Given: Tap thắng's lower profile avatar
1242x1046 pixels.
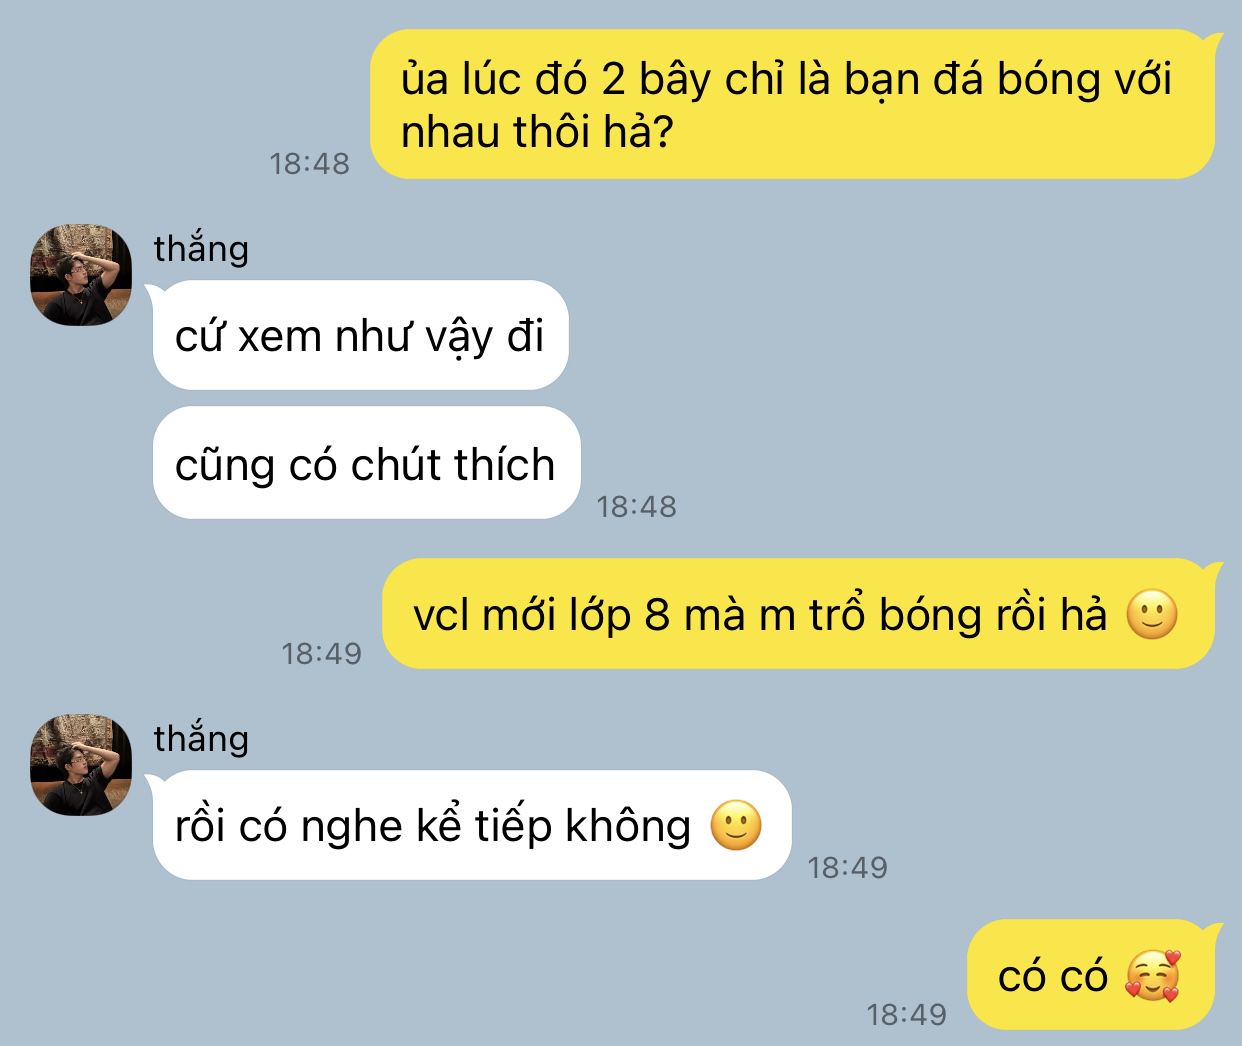Looking at the screenshot, I should pos(81,765).
